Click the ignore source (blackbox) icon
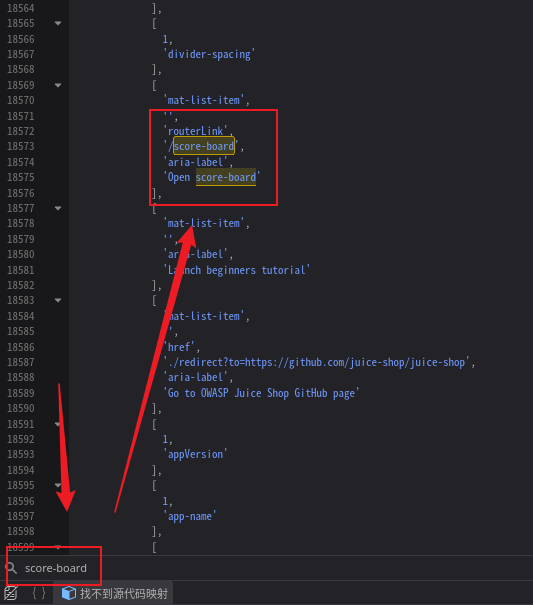This screenshot has height=605, width=533. (10, 593)
